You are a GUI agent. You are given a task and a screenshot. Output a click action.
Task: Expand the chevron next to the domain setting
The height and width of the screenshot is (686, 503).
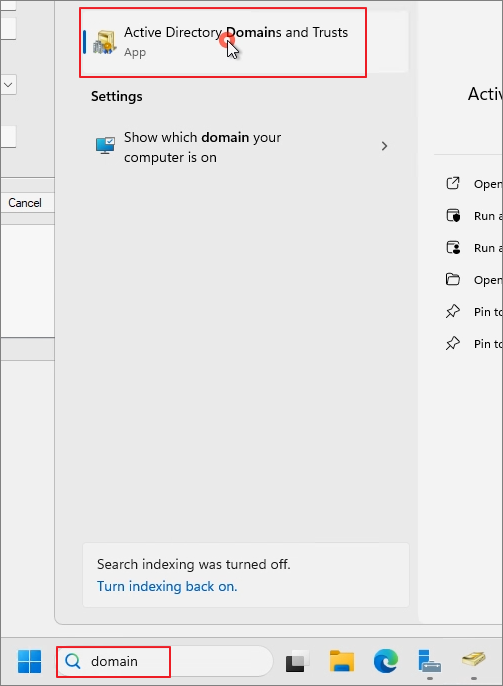384,146
